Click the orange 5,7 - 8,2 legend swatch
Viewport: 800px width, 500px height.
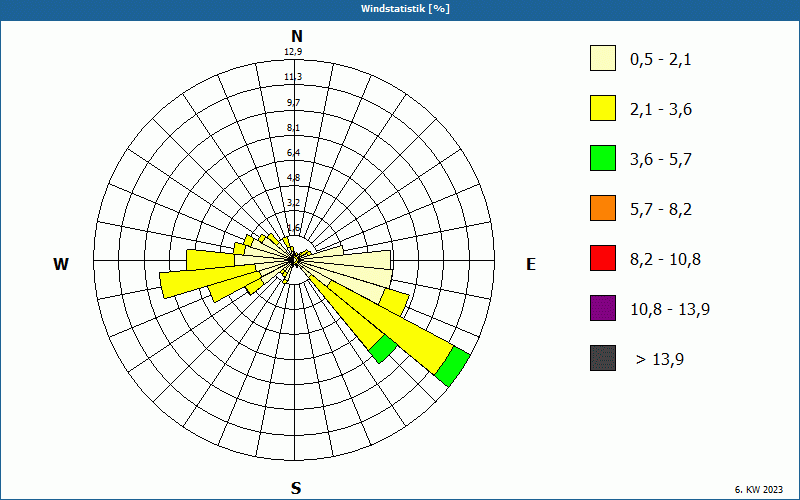click(x=603, y=208)
